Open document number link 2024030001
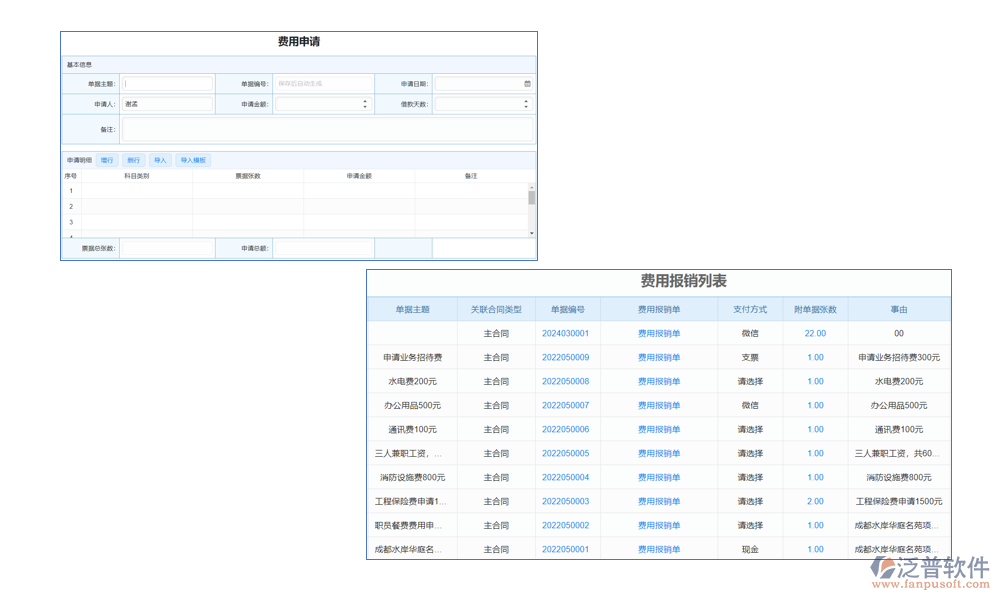This screenshot has height=600, width=1000. point(565,332)
